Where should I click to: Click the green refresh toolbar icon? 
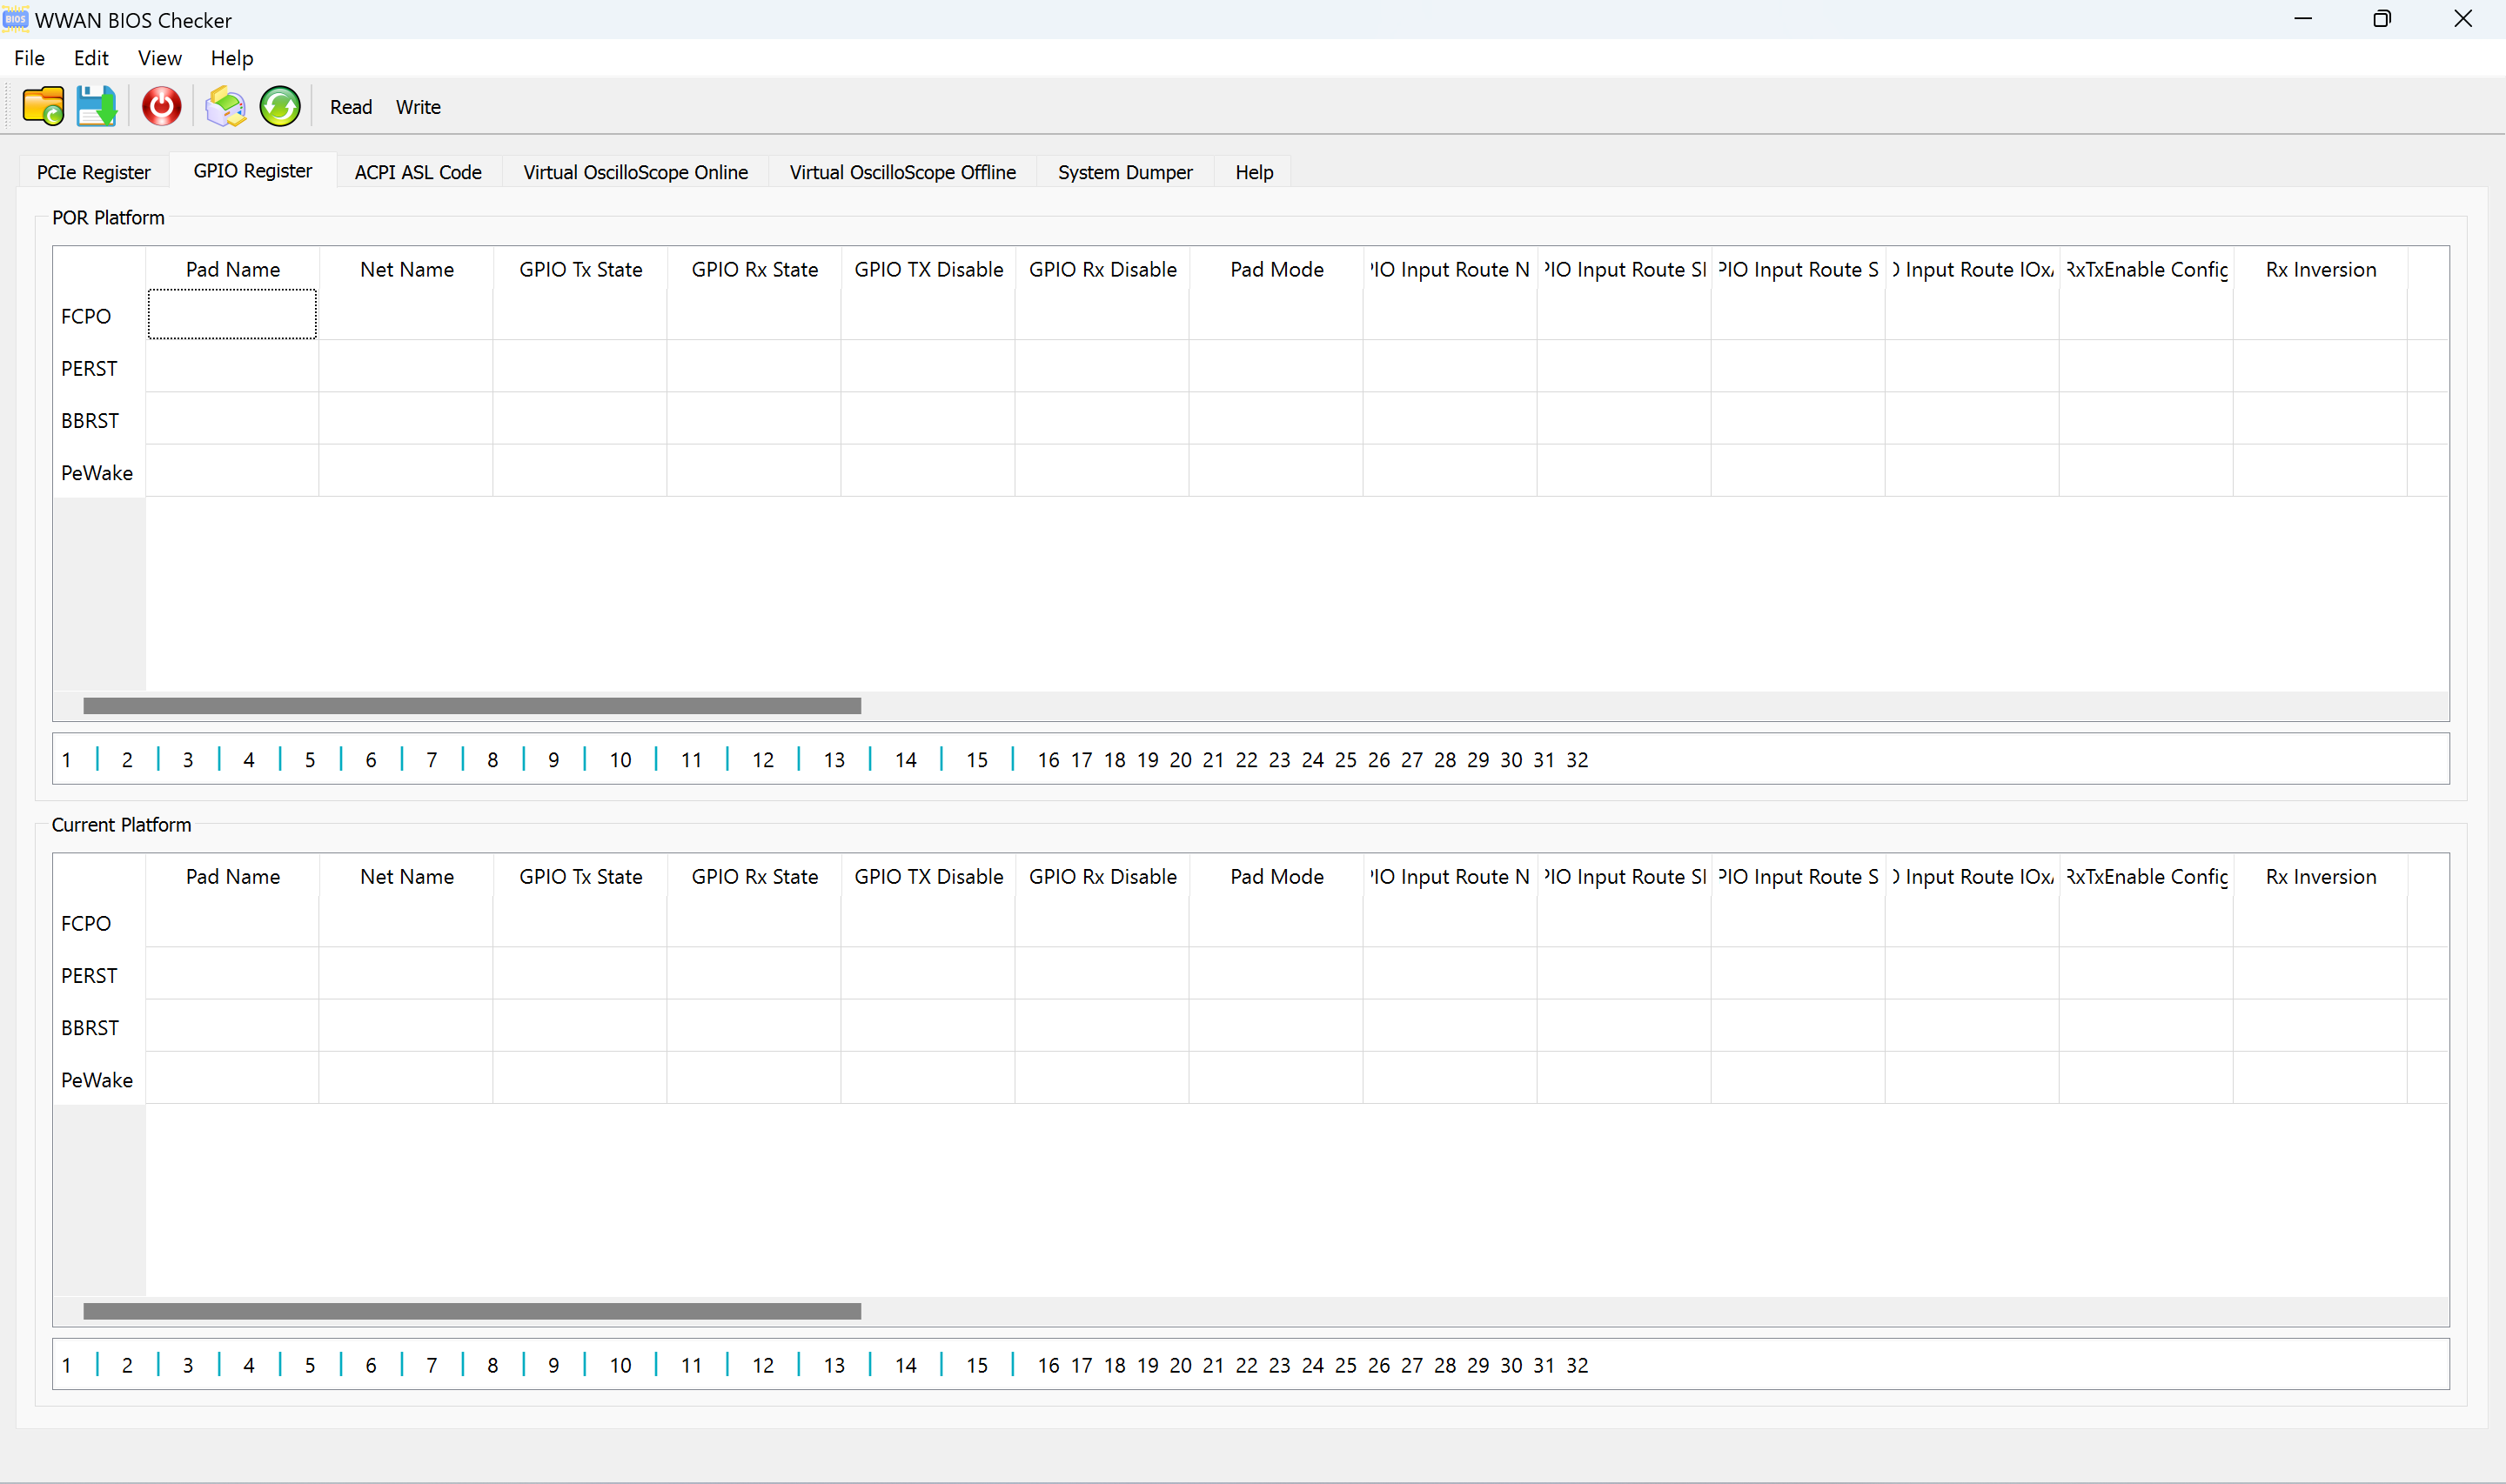[x=280, y=106]
